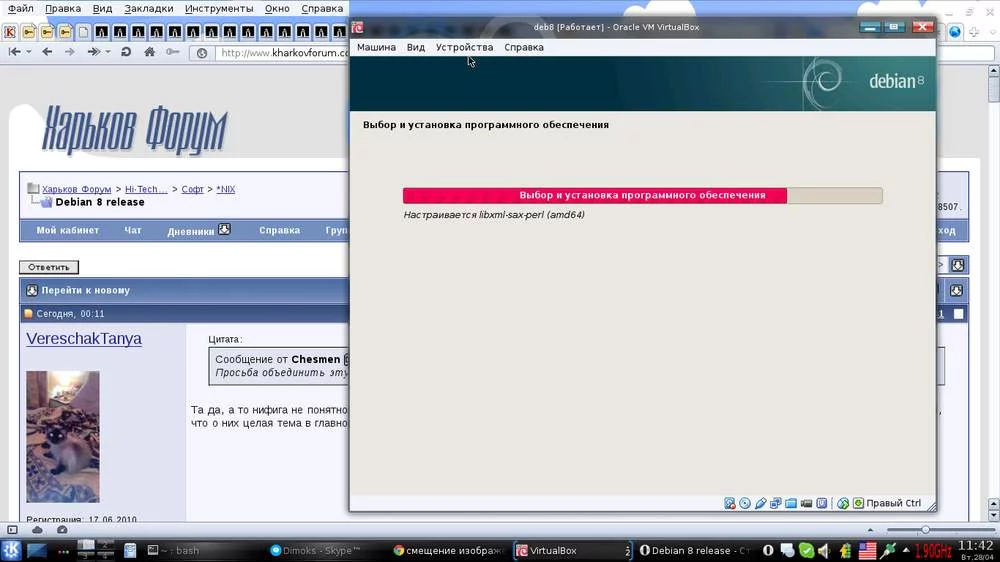Click the Opera Link cloud icon
This screenshot has height=562, width=1000.
(x=38, y=529)
